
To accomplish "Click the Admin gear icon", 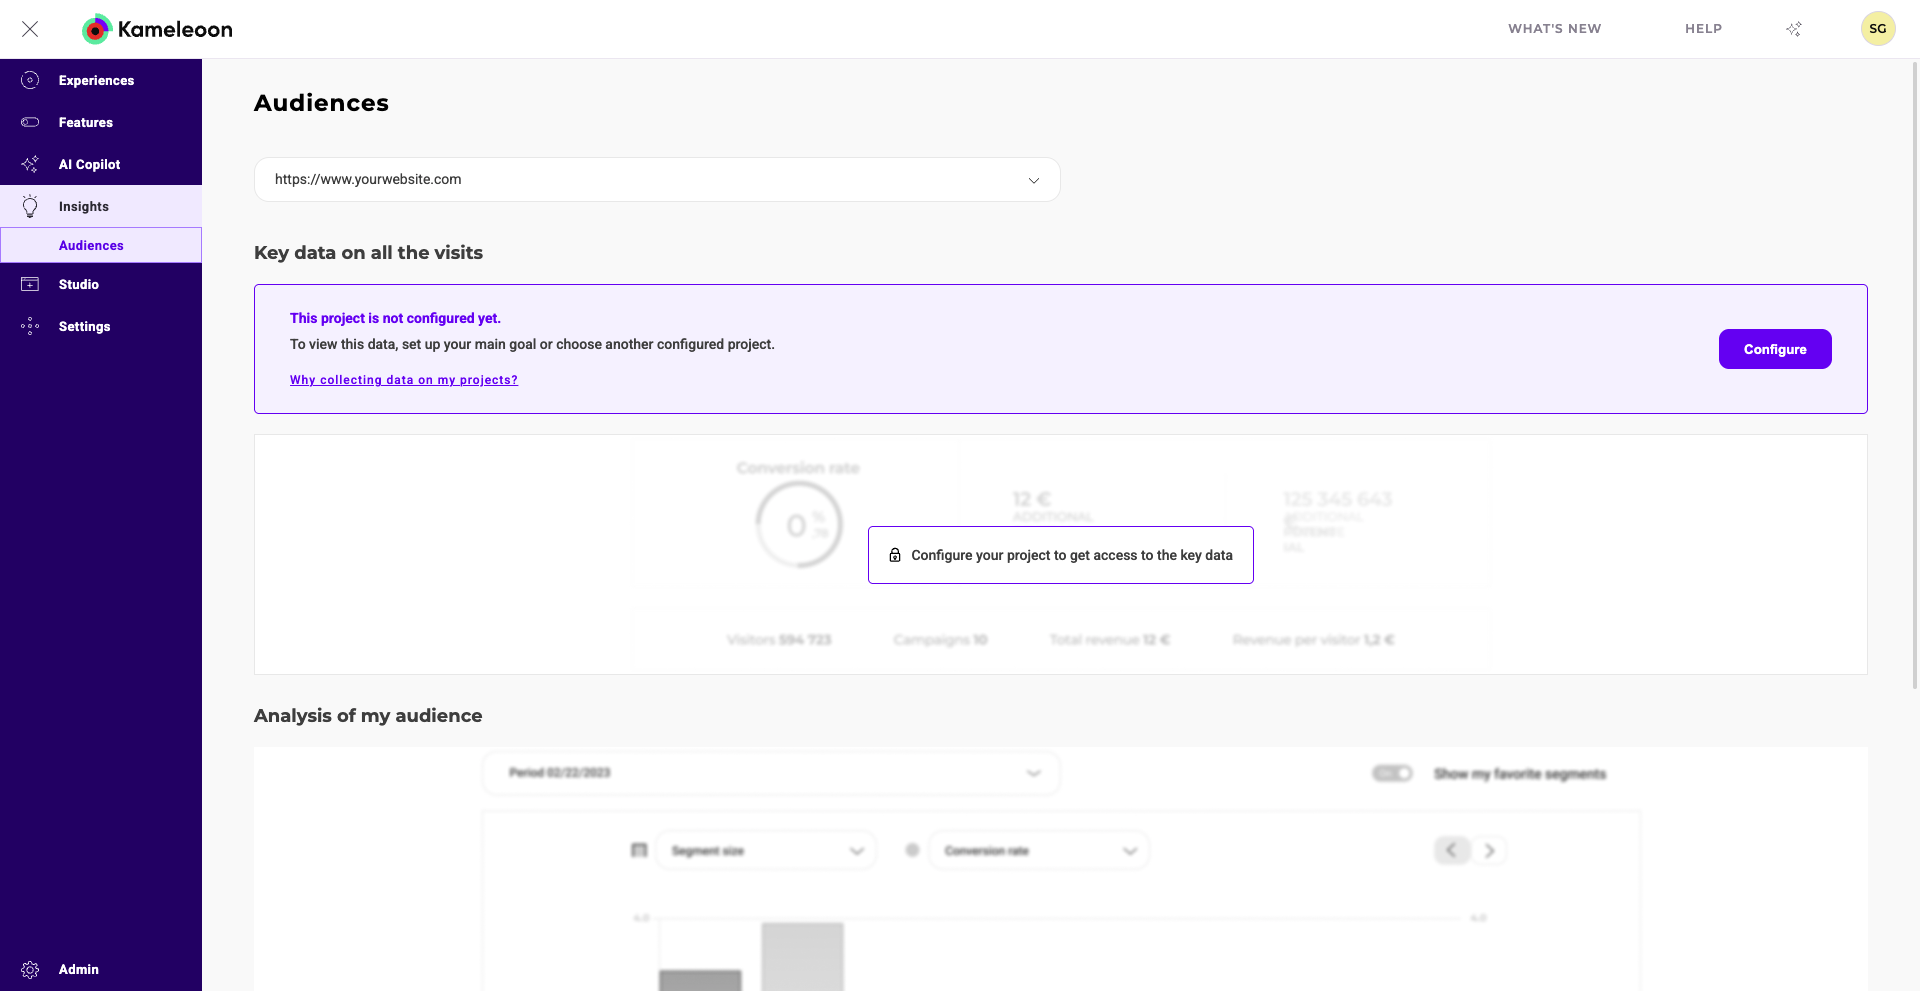I will (30, 969).
